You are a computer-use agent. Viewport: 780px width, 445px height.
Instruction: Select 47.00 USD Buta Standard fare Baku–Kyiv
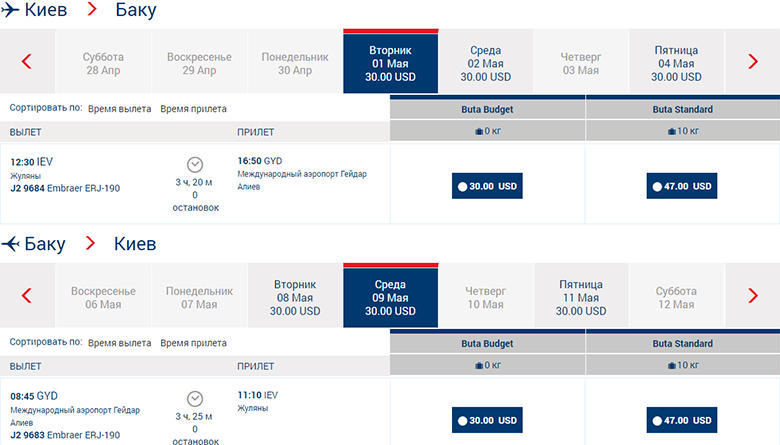[682, 420]
